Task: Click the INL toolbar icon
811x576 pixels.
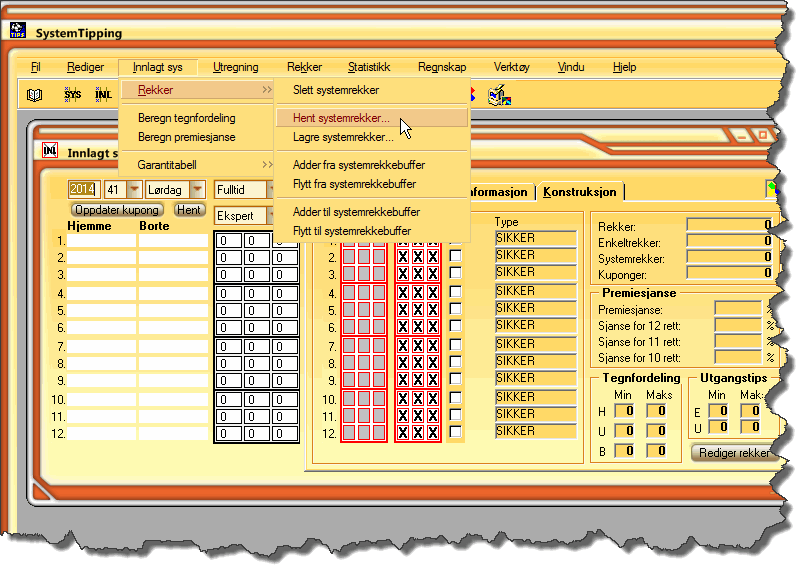Action: point(103,95)
